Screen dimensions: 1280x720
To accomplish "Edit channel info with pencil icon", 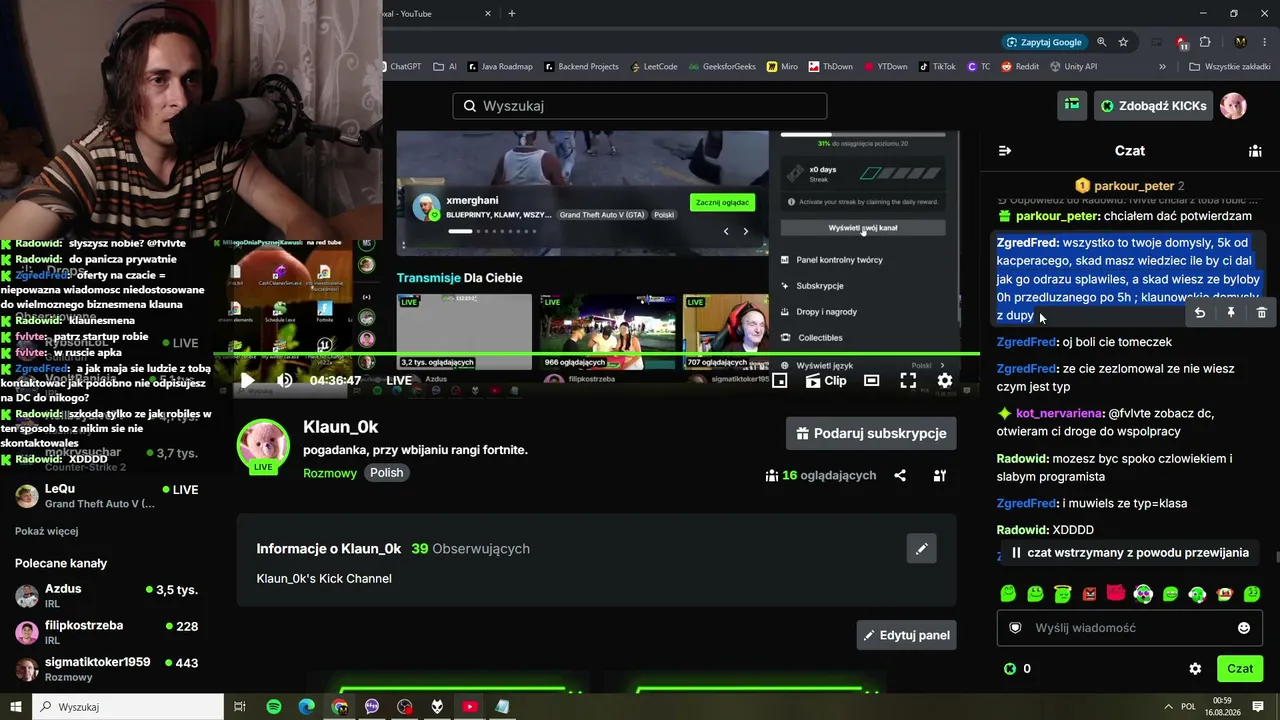I will pyautogui.click(x=922, y=548).
